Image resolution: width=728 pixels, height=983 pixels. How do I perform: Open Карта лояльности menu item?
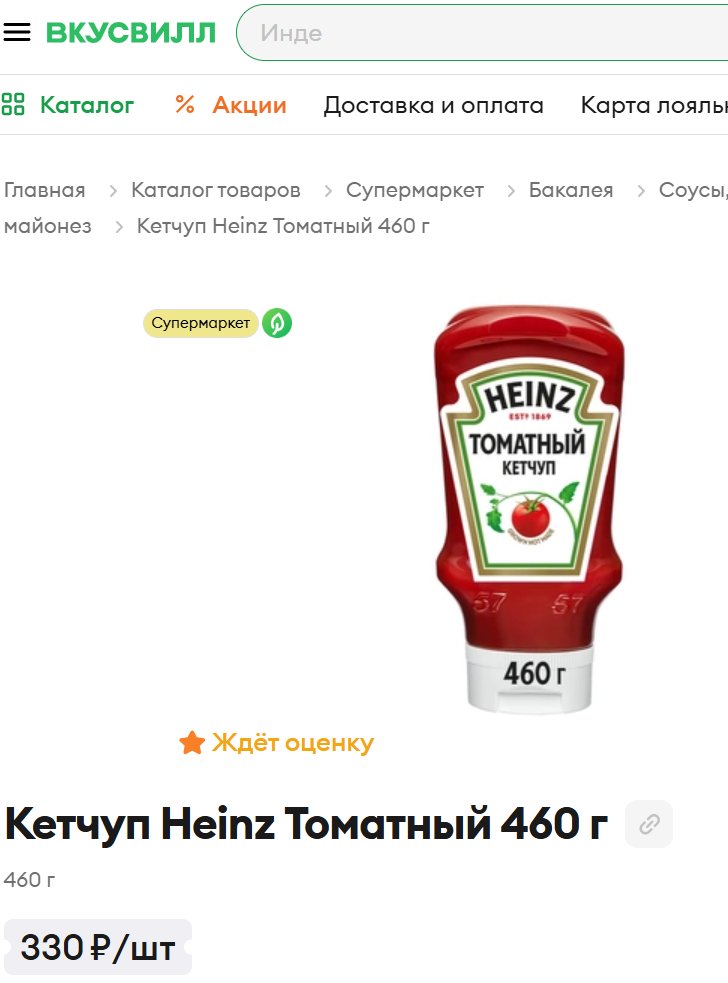point(654,105)
